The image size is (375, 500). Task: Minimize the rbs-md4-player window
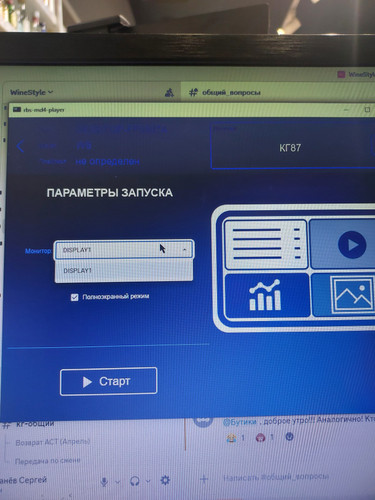pos(346,109)
